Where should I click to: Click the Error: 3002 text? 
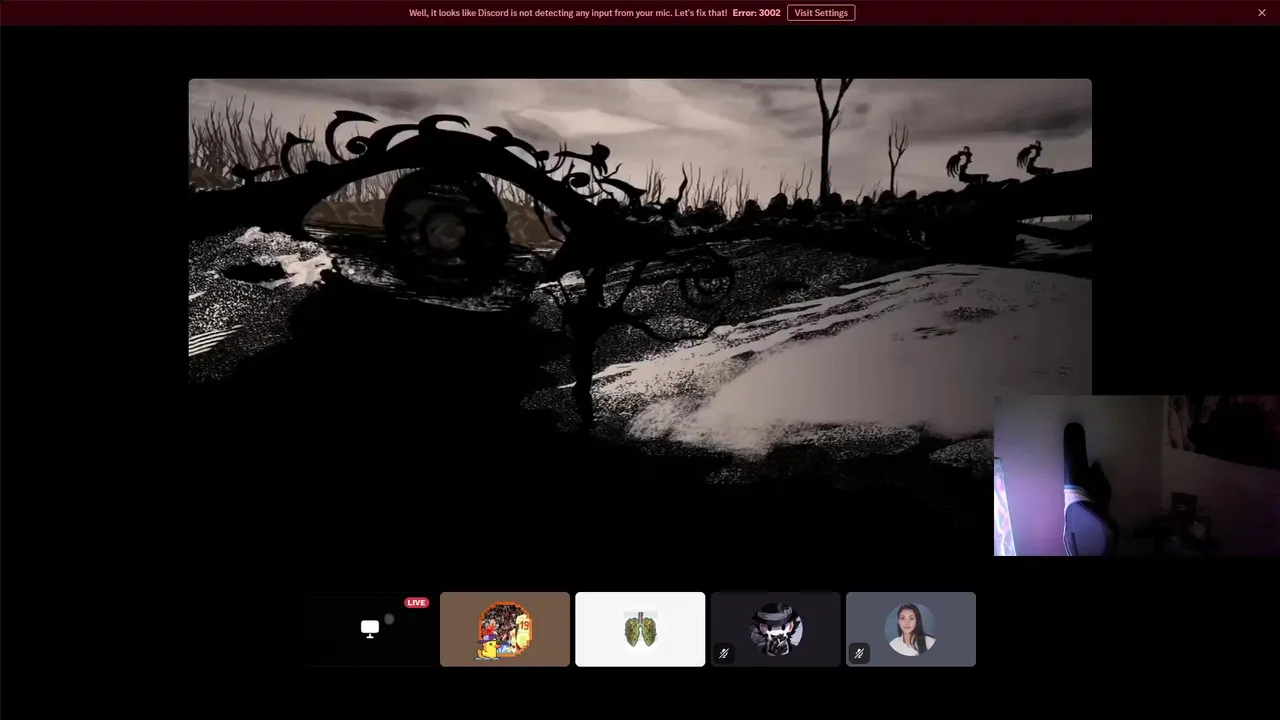[x=756, y=13]
